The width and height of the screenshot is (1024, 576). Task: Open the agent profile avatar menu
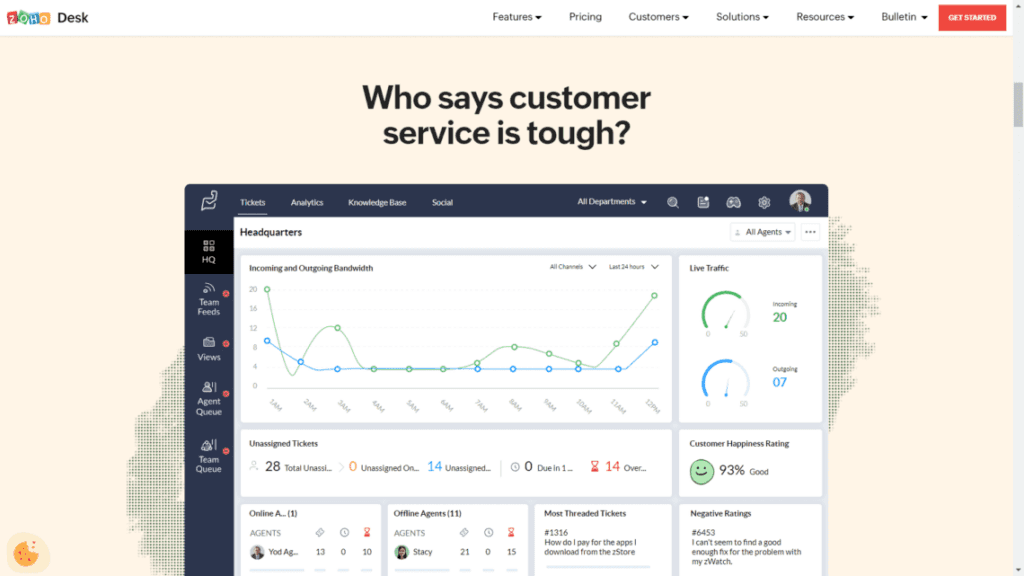pyautogui.click(x=800, y=201)
